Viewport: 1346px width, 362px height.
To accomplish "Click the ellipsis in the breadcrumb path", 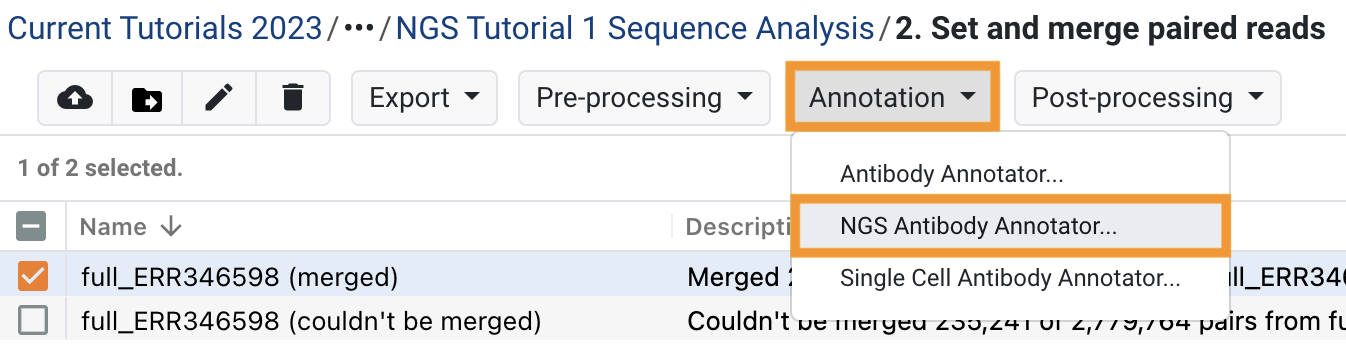I will pos(359,29).
